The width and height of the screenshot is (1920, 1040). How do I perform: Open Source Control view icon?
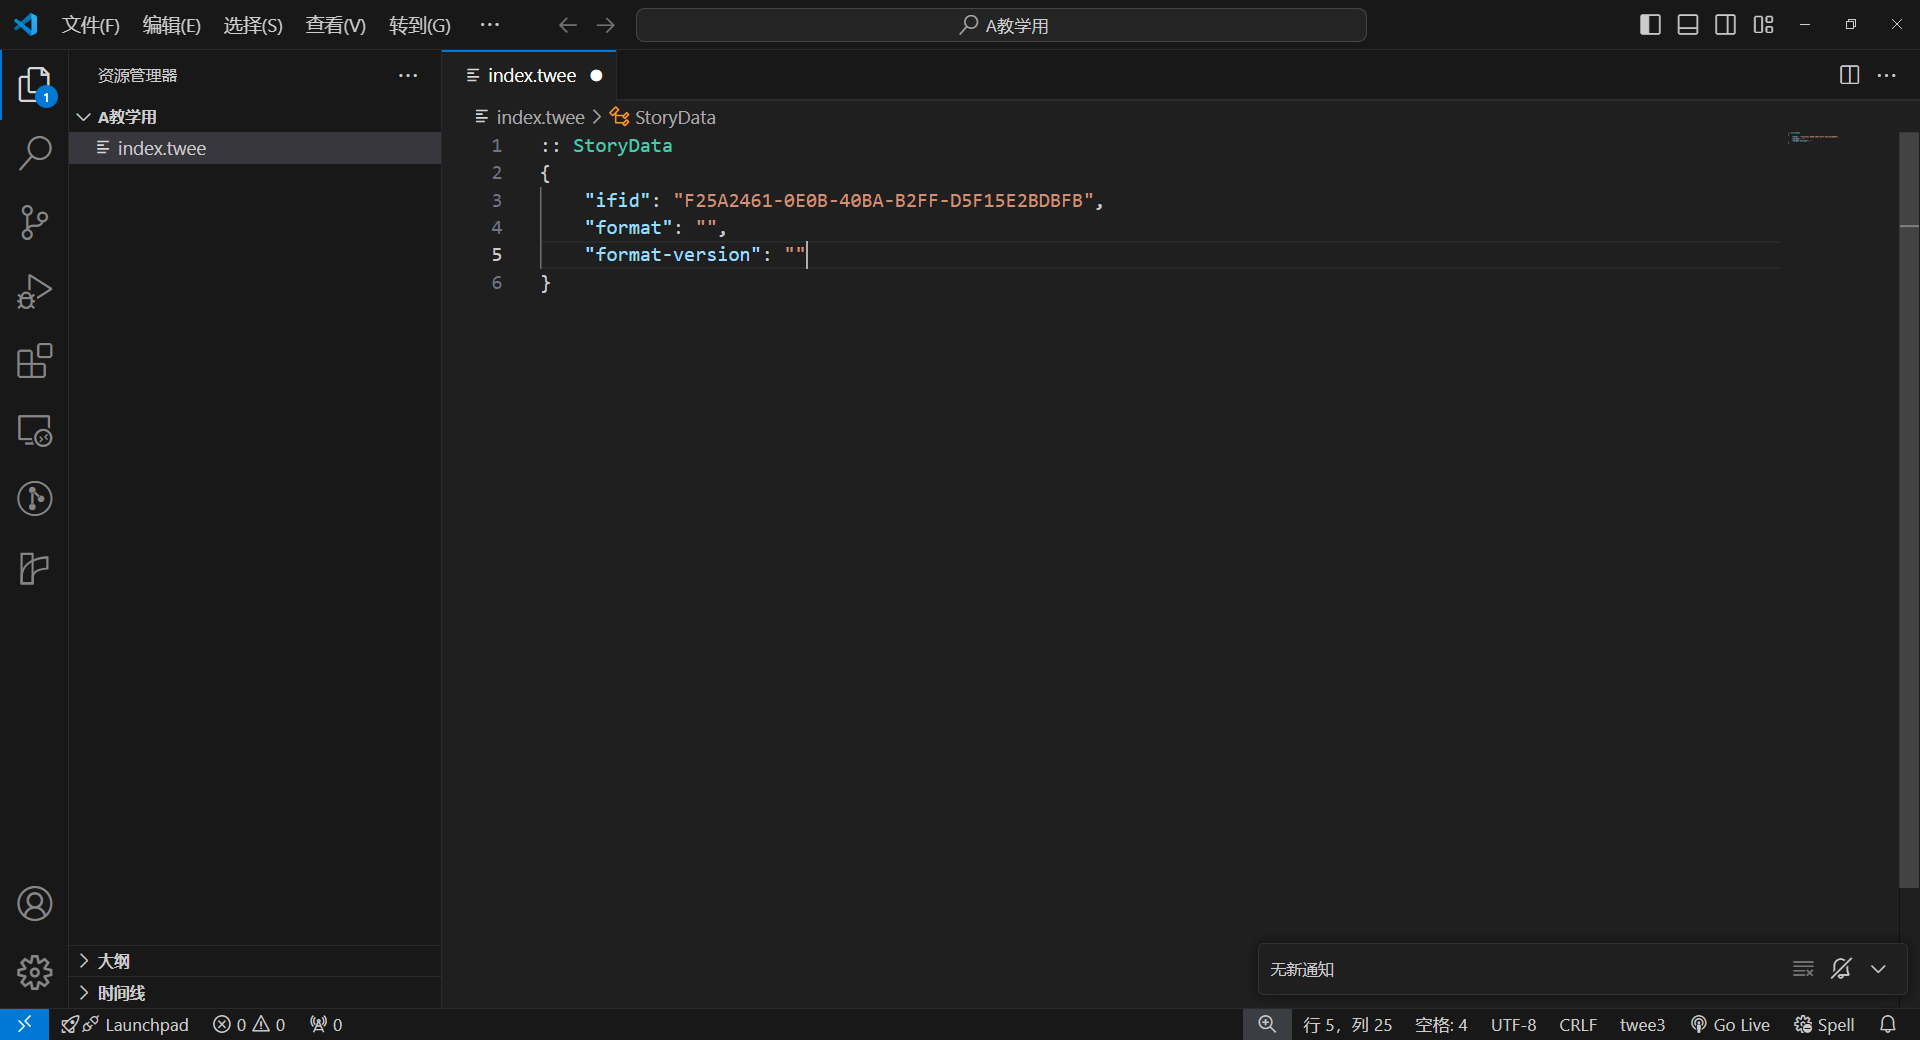(34, 222)
